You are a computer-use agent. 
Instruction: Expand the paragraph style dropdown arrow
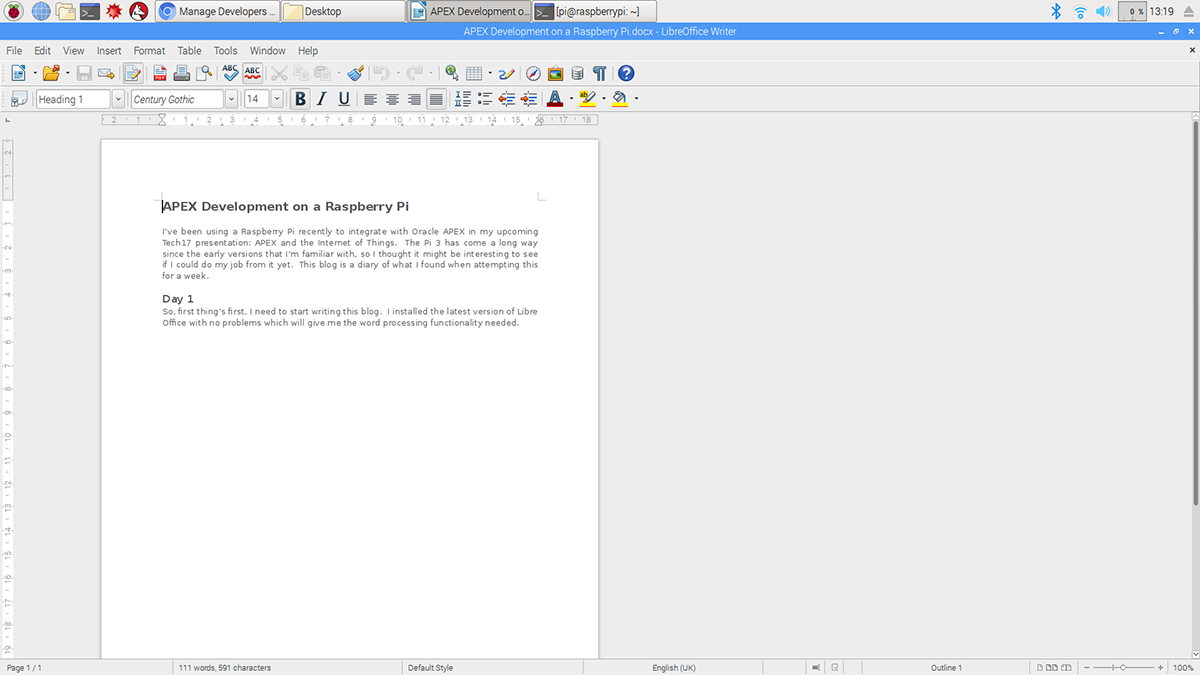point(118,99)
